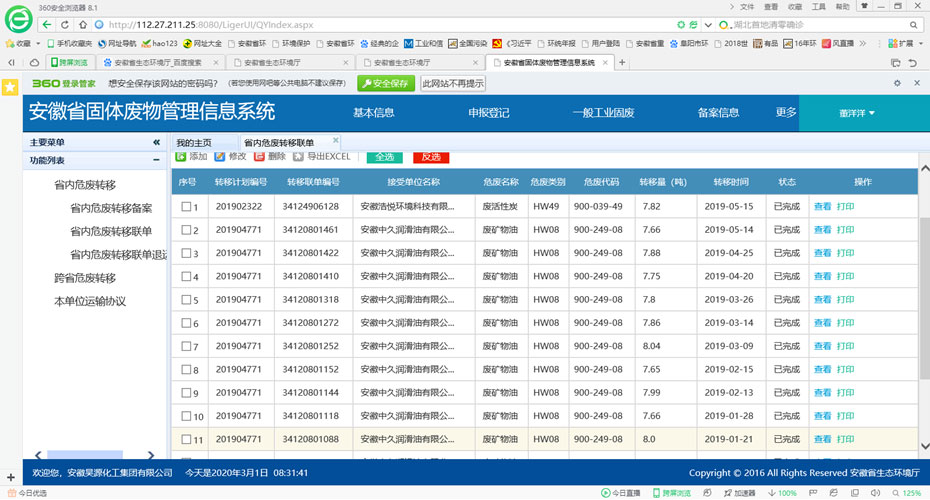Viewport: 930px width, 500px height.
Task: Collapse the 主要菜单 sidebar panel
Action: click(156, 143)
